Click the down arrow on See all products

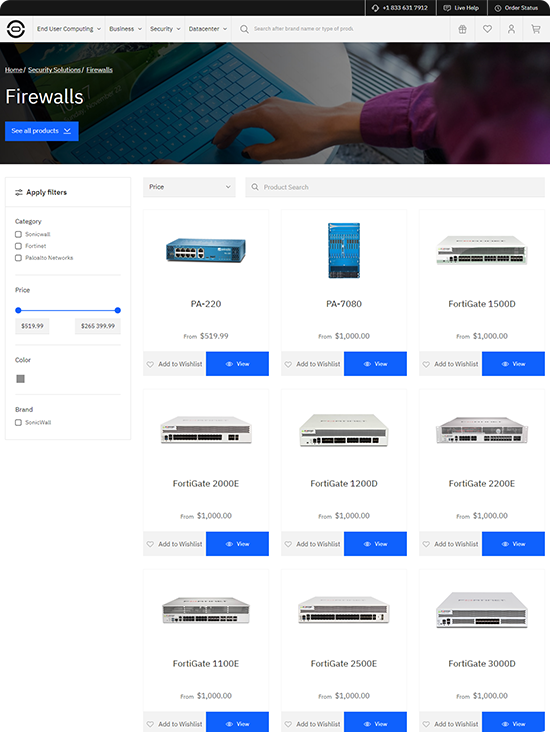pos(67,131)
